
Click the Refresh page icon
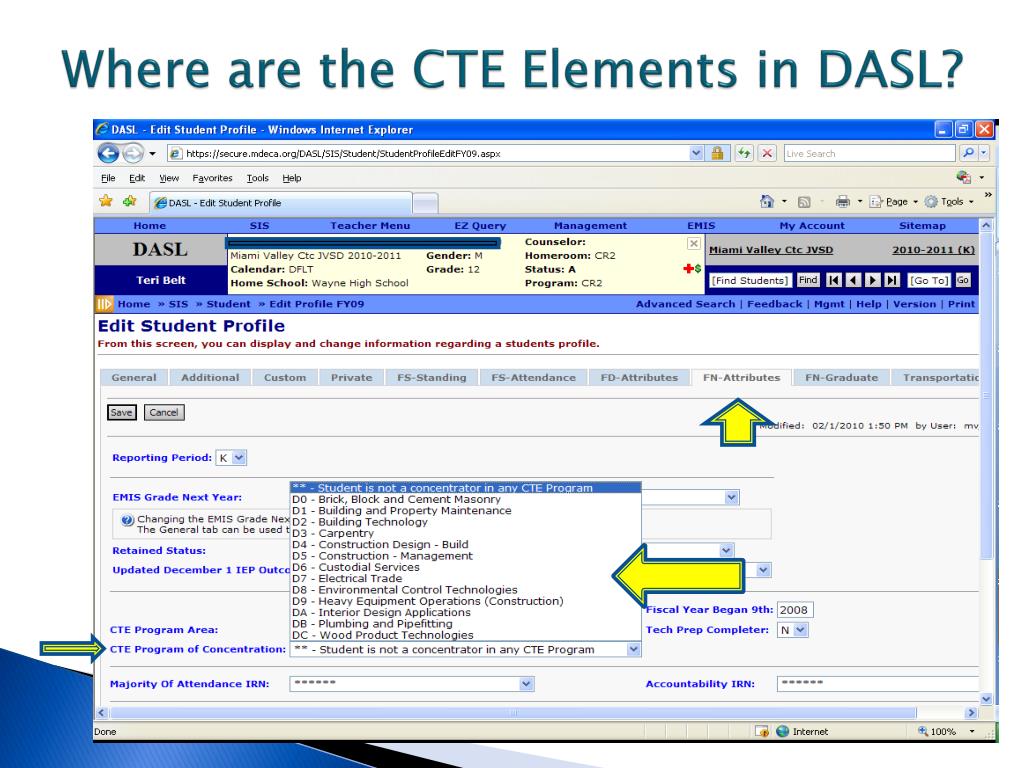tap(744, 153)
